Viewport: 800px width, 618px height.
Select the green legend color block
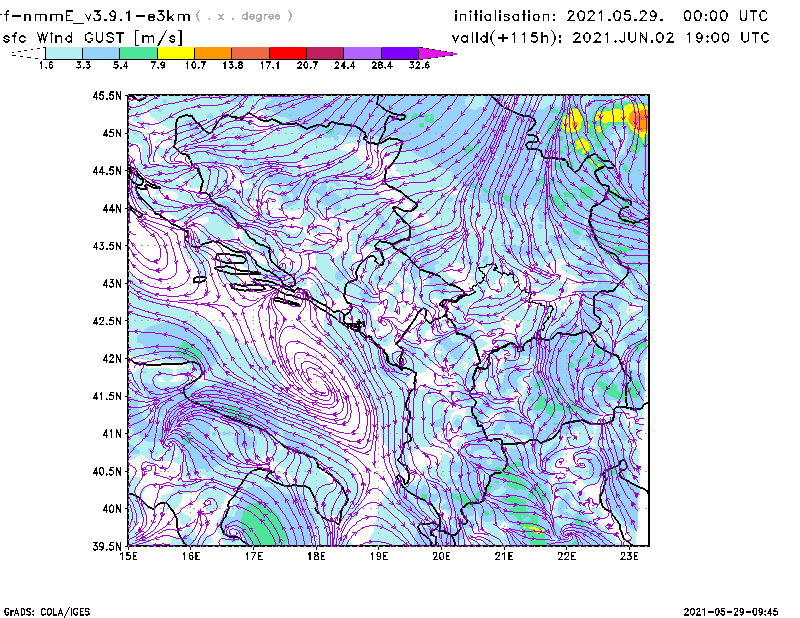[x=139, y=53]
